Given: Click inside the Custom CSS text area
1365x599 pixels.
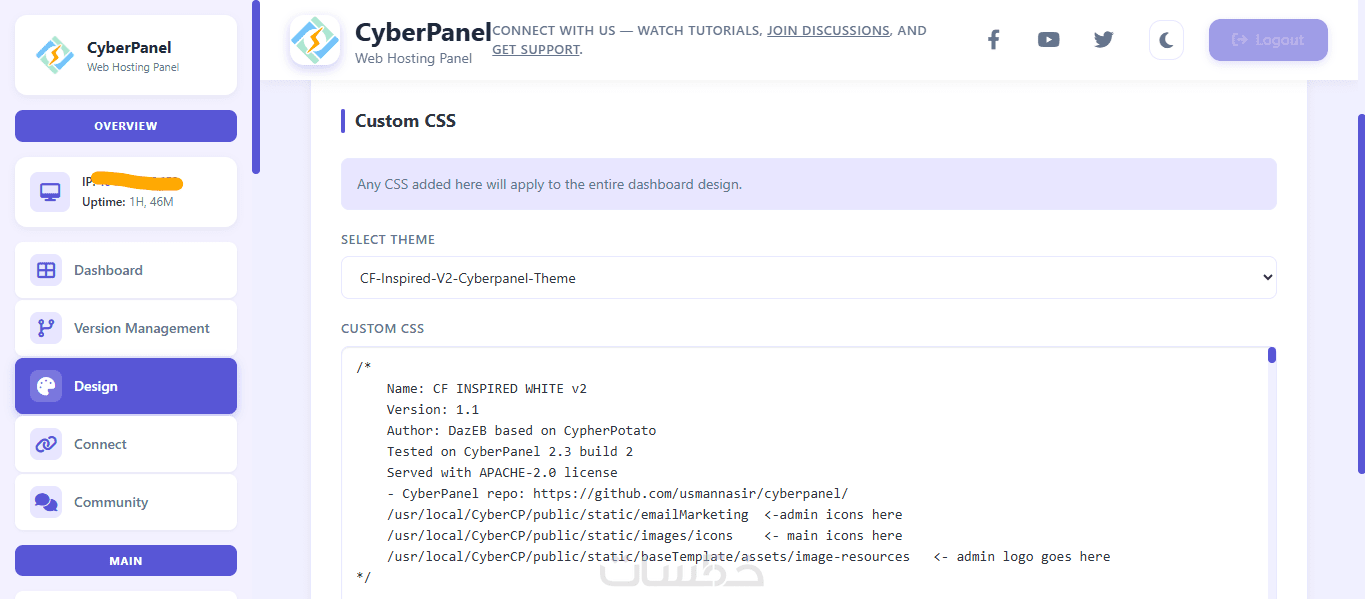Looking at the screenshot, I should [x=800, y=480].
